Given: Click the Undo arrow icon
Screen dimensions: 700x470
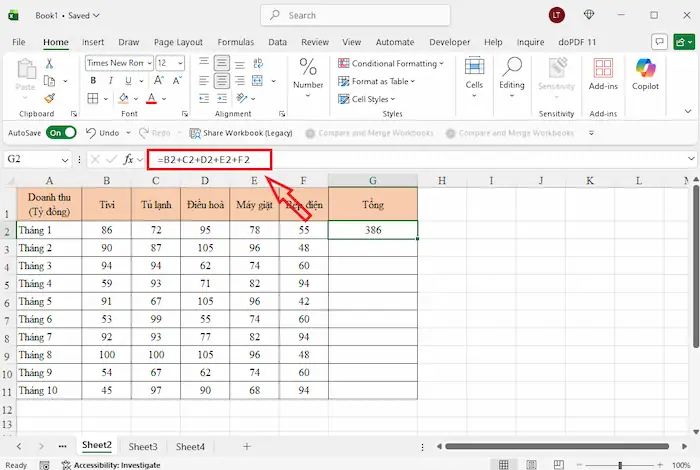Looking at the screenshot, I should click(x=91, y=132).
